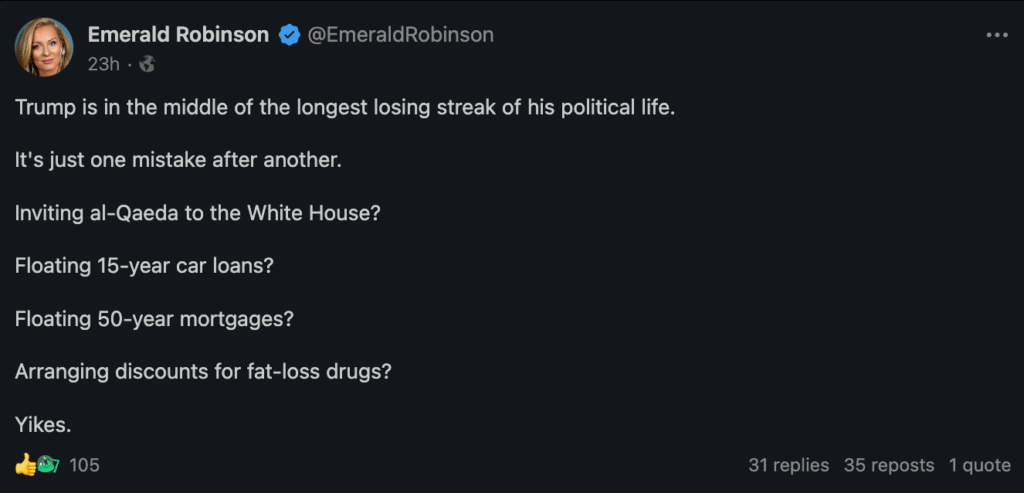The height and width of the screenshot is (493, 1024).
Task: Click the thumbs-up reaction emoji
Action: [x=25, y=465]
